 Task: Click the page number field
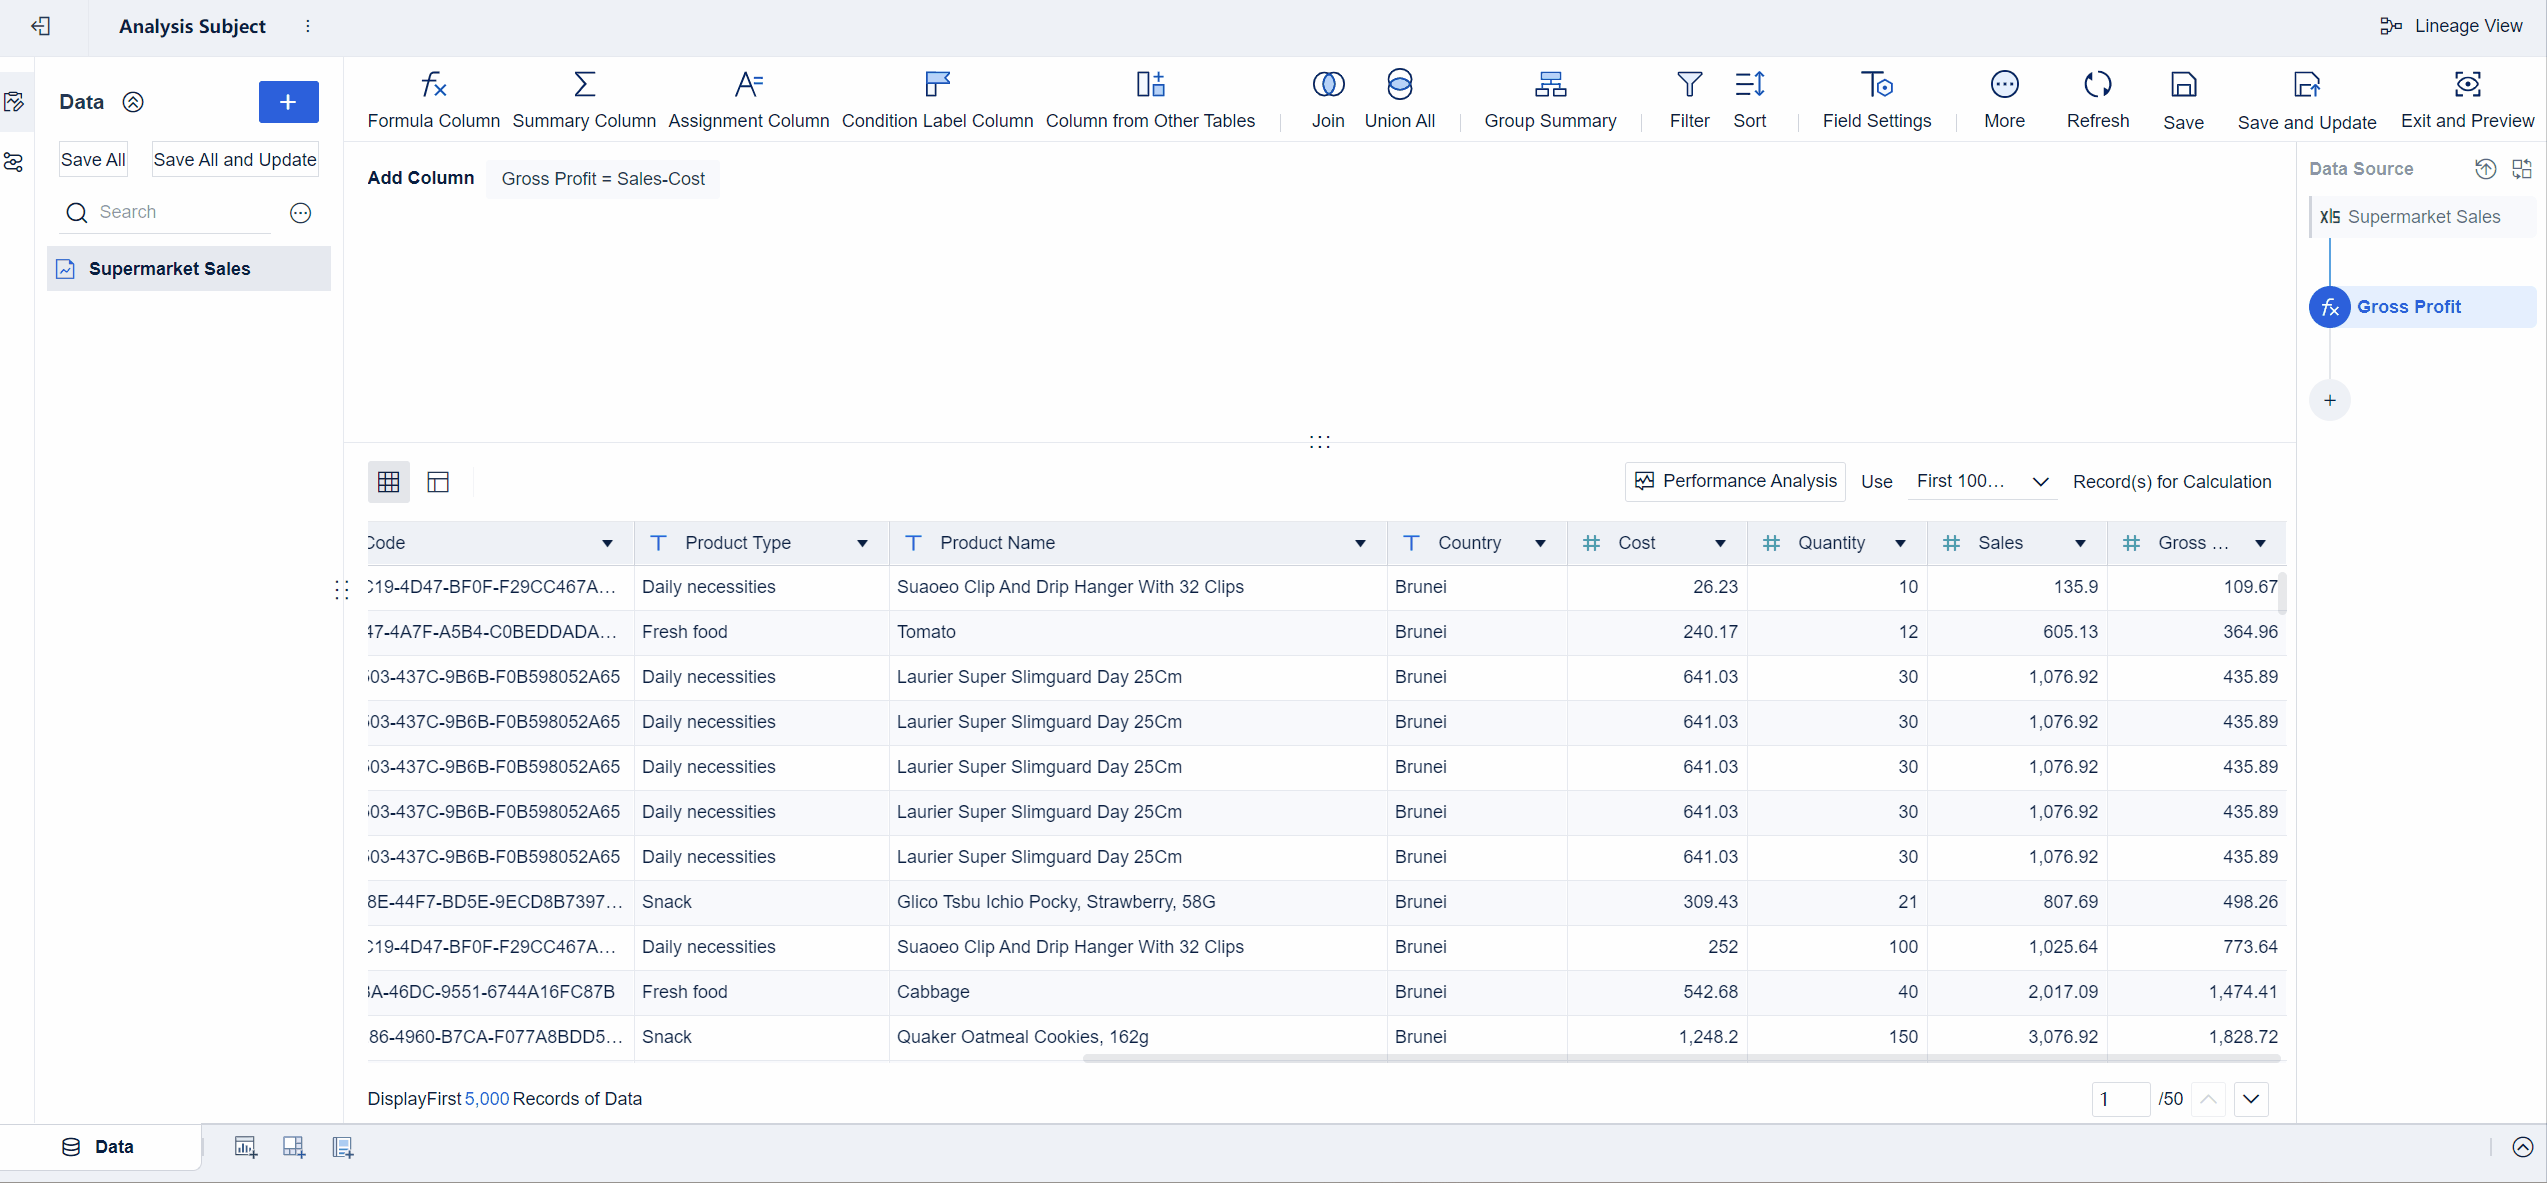pyautogui.click(x=2120, y=1099)
